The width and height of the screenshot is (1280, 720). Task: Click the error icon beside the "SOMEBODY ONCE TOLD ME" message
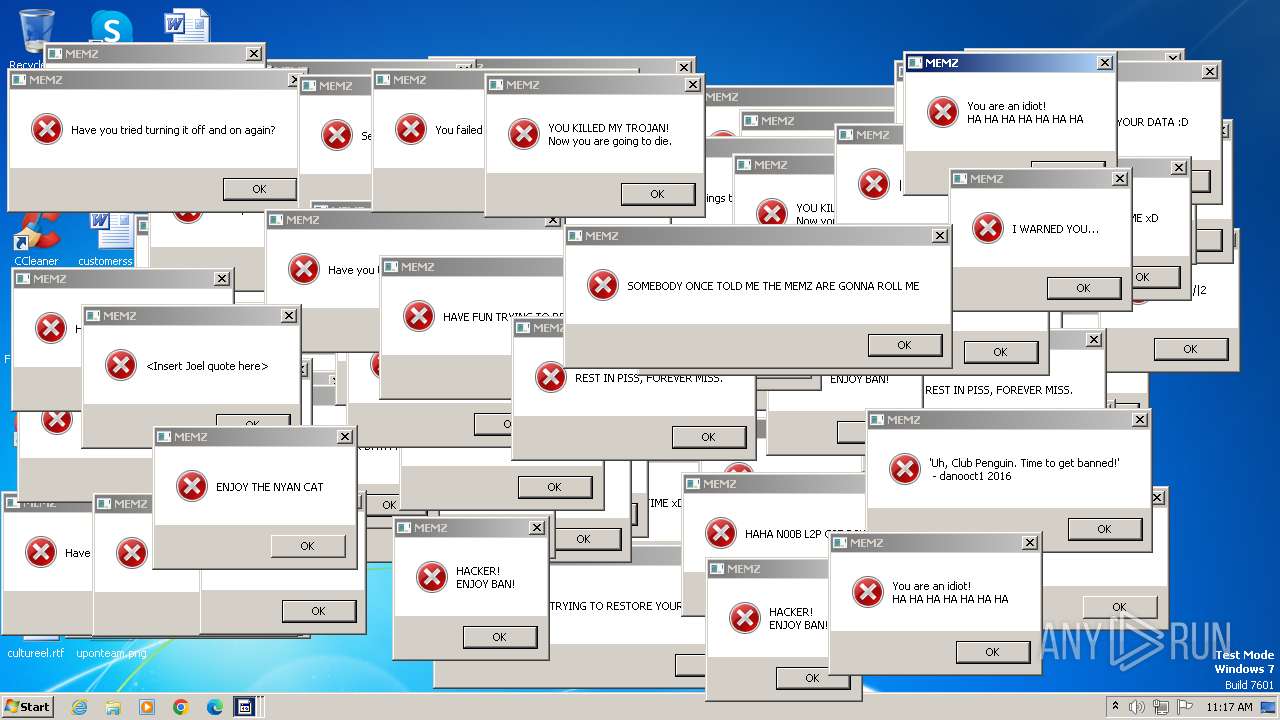(x=602, y=286)
